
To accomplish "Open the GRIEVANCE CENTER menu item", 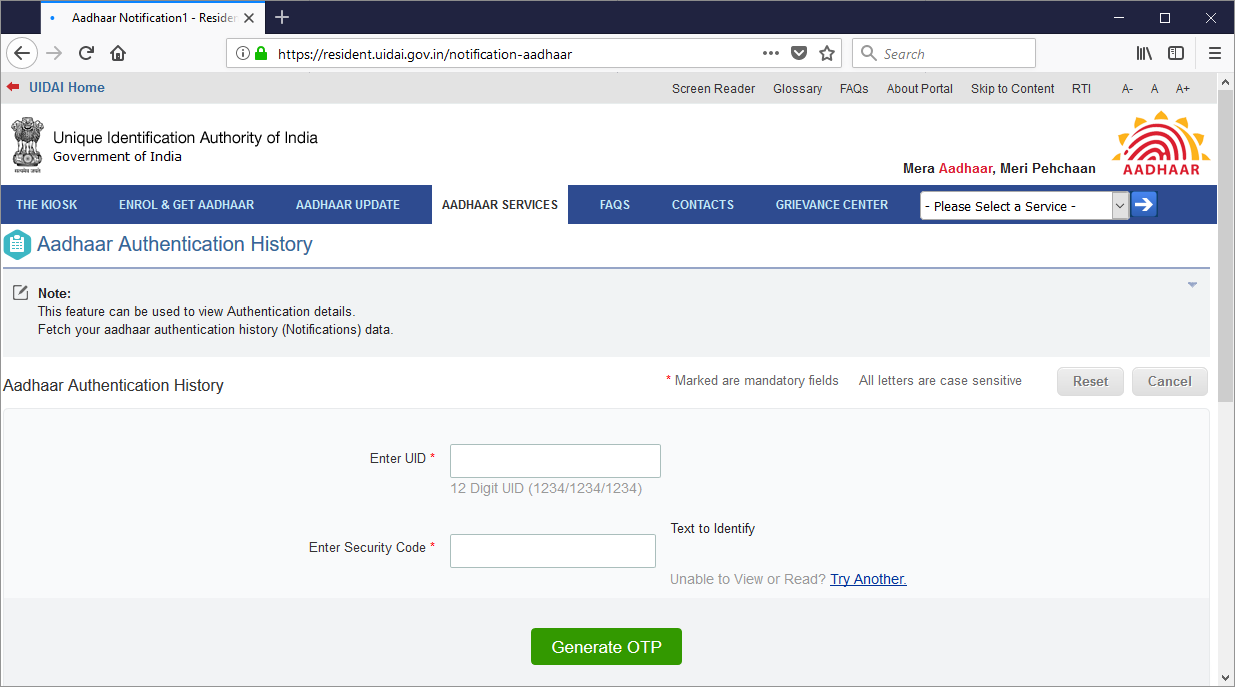I will pos(832,204).
